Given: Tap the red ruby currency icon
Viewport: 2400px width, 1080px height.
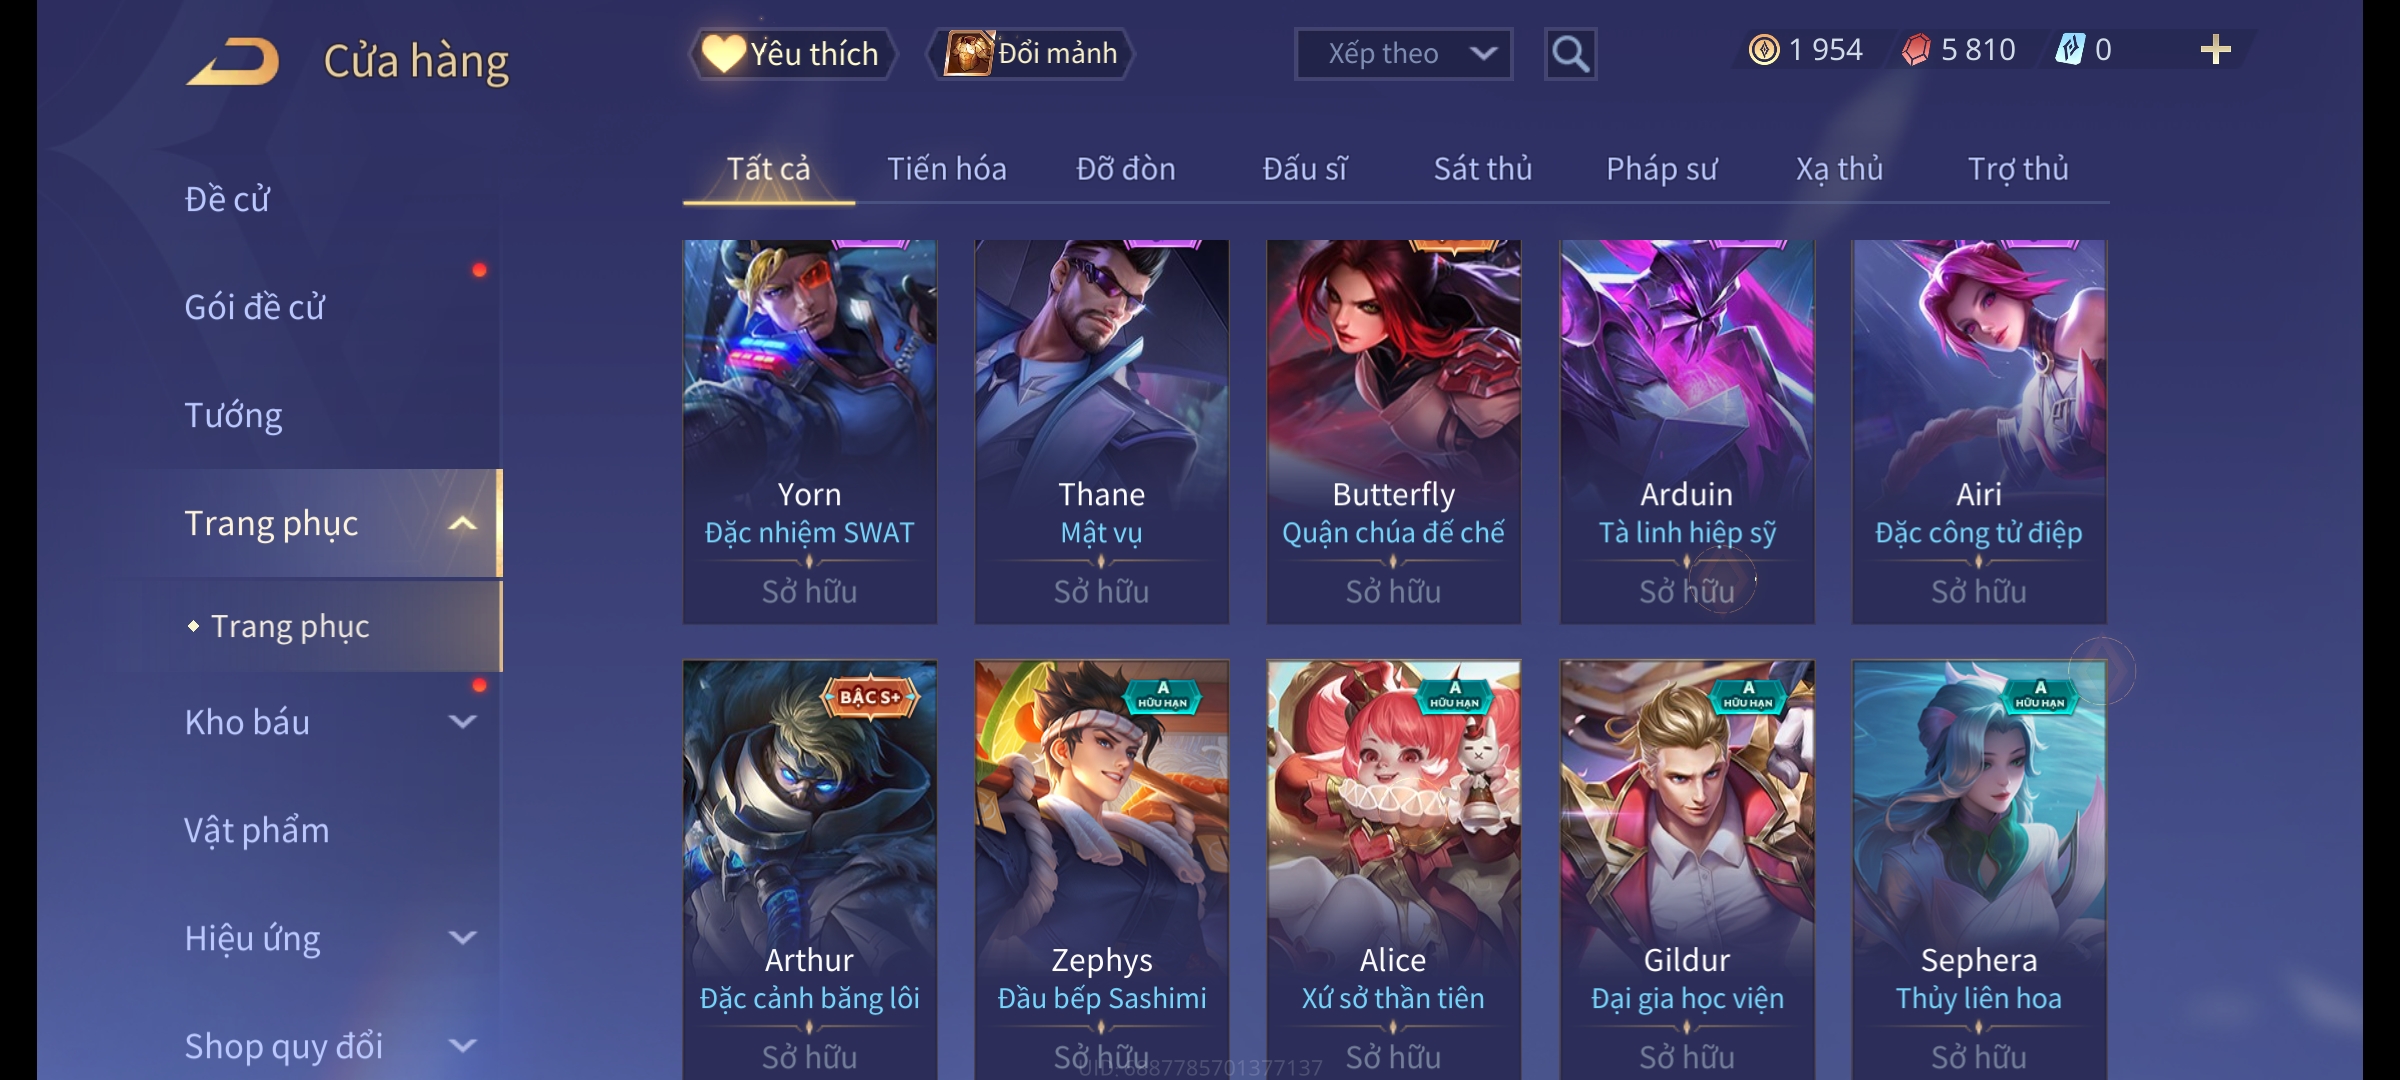Looking at the screenshot, I should coord(1916,50).
